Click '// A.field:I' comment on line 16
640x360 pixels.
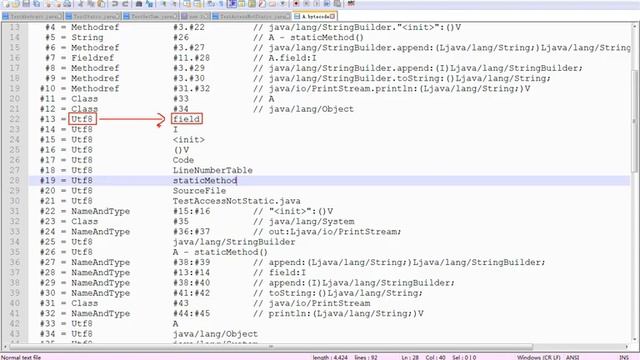point(285,58)
